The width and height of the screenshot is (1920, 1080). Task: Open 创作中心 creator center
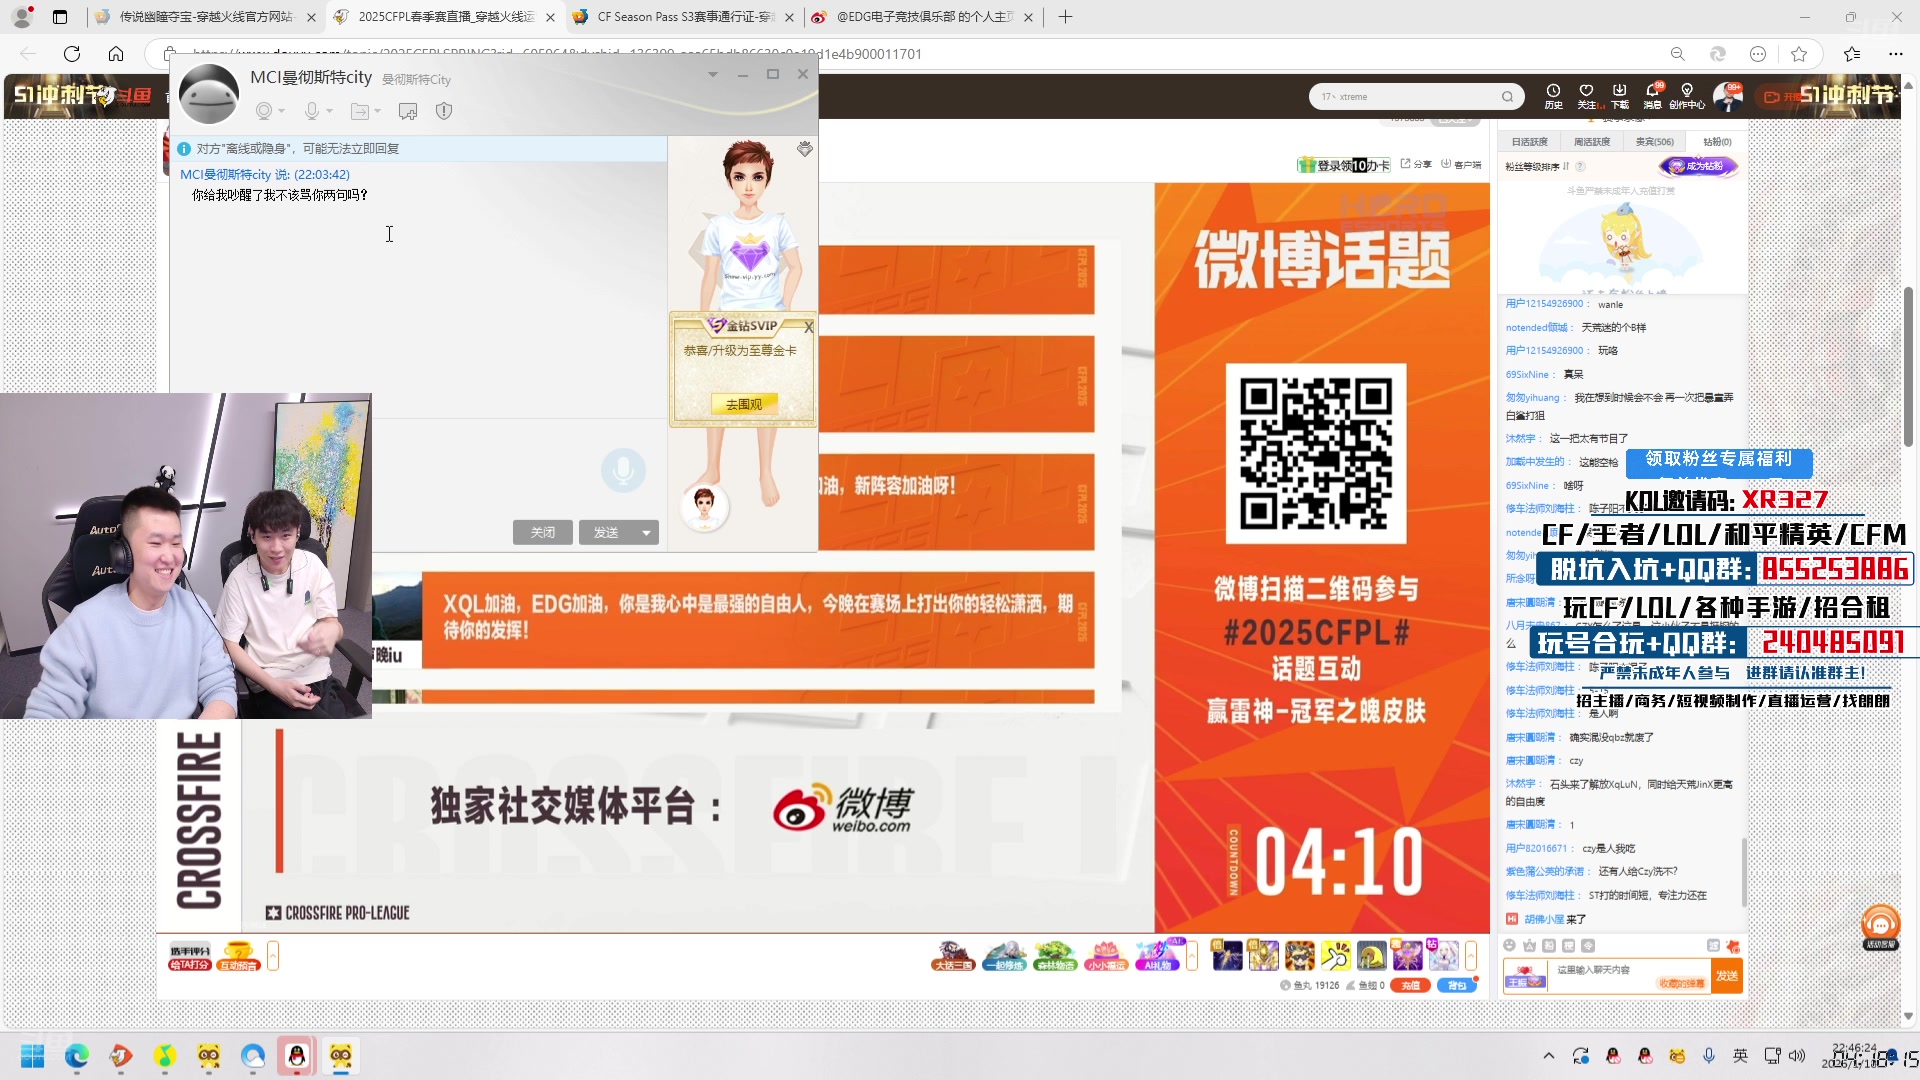pyautogui.click(x=1688, y=96)
